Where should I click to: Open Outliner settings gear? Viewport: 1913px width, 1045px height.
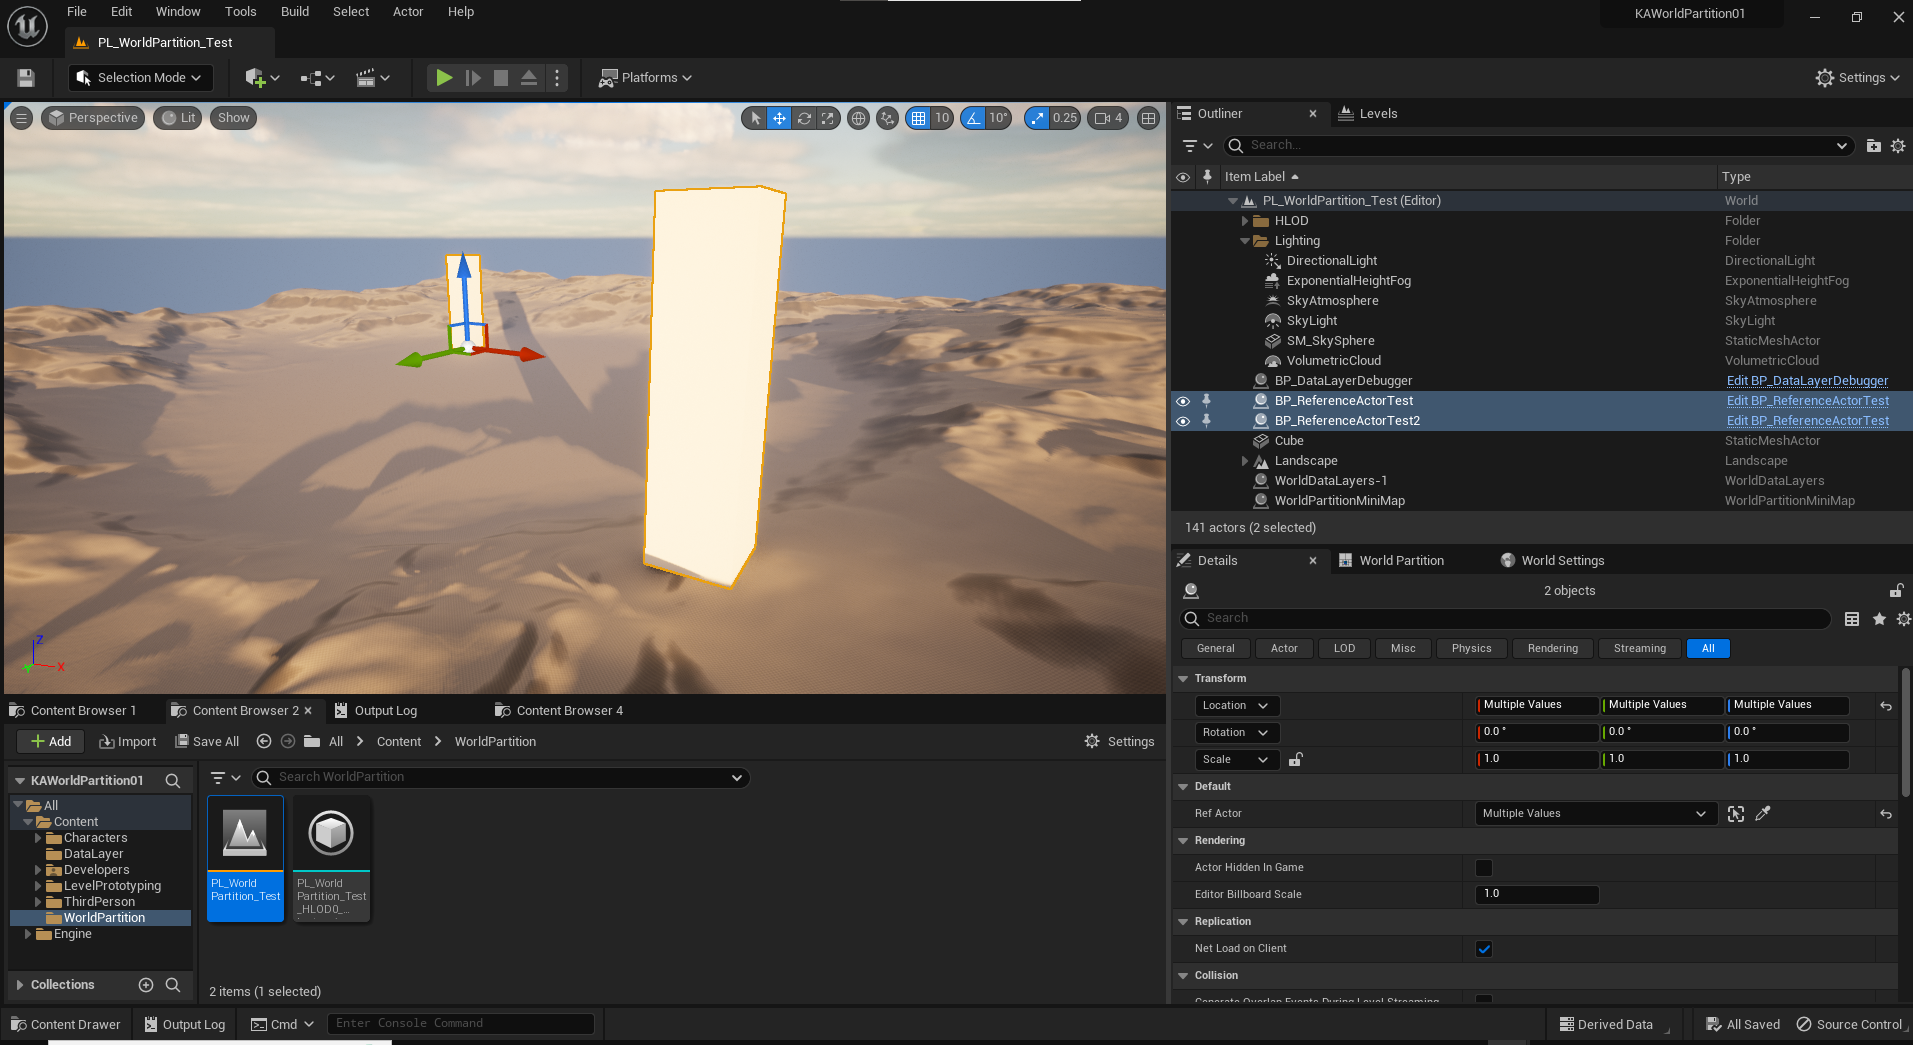coord(1898,146)
